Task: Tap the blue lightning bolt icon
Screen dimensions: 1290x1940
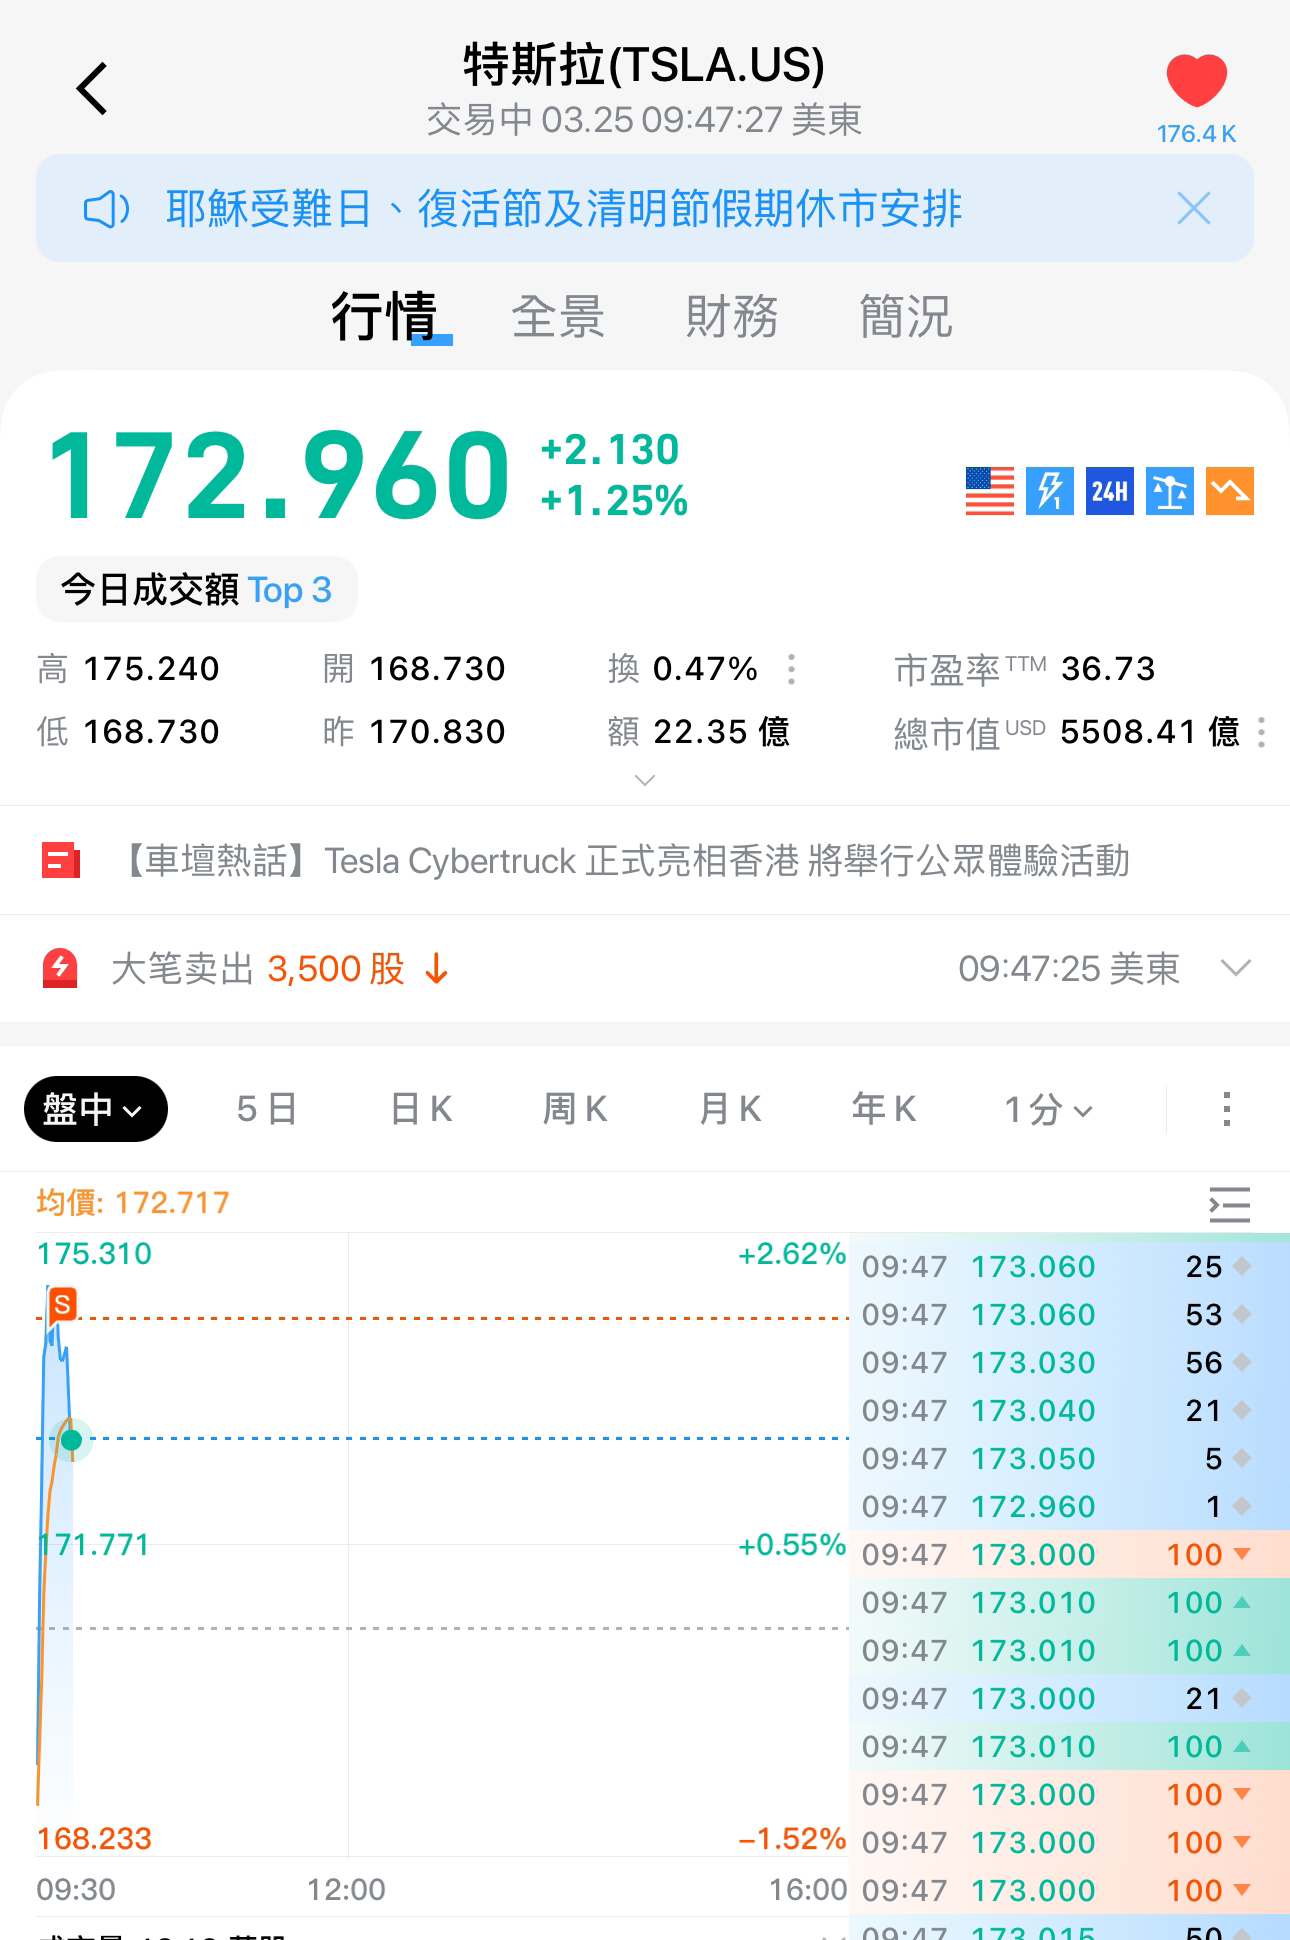Action: 1049,491
